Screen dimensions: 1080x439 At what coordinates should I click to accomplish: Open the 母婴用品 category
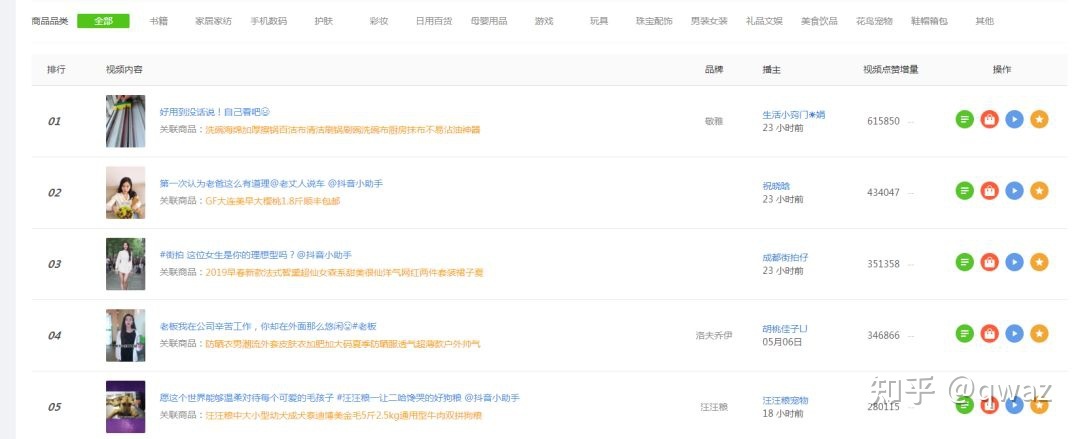[x=489, y=21]
